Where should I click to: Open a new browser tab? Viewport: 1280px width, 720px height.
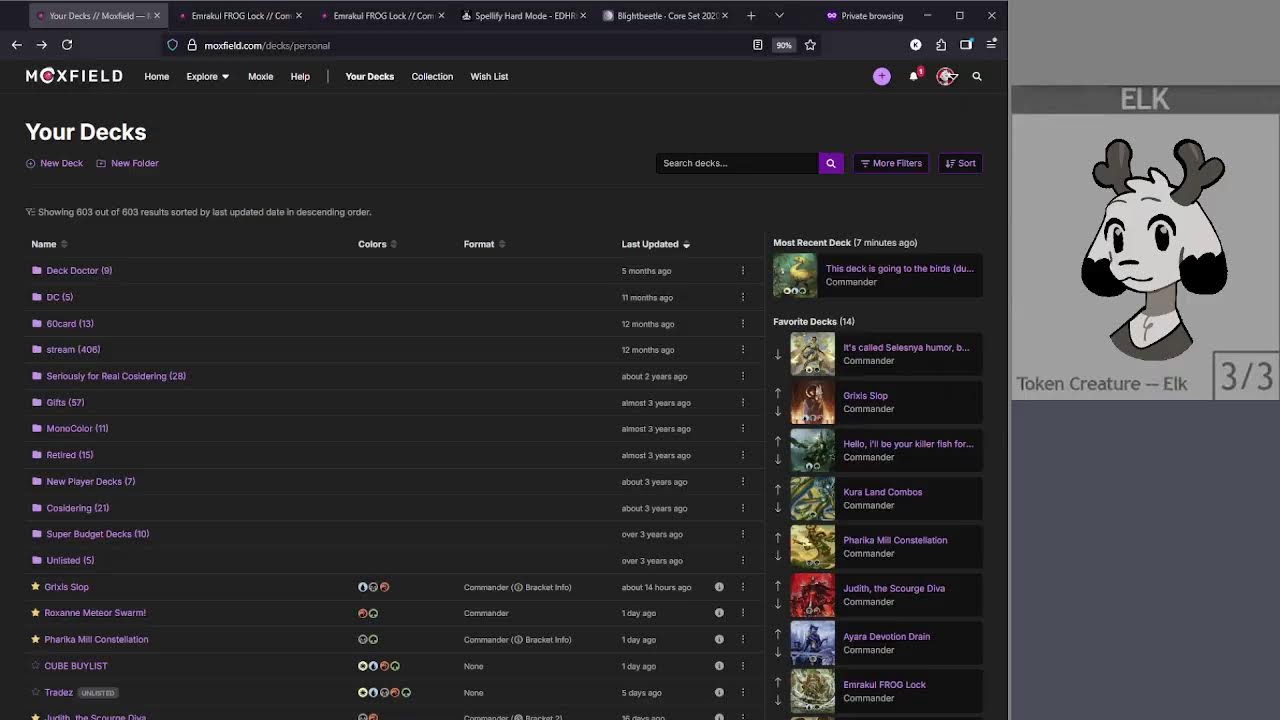coord(751,16)
